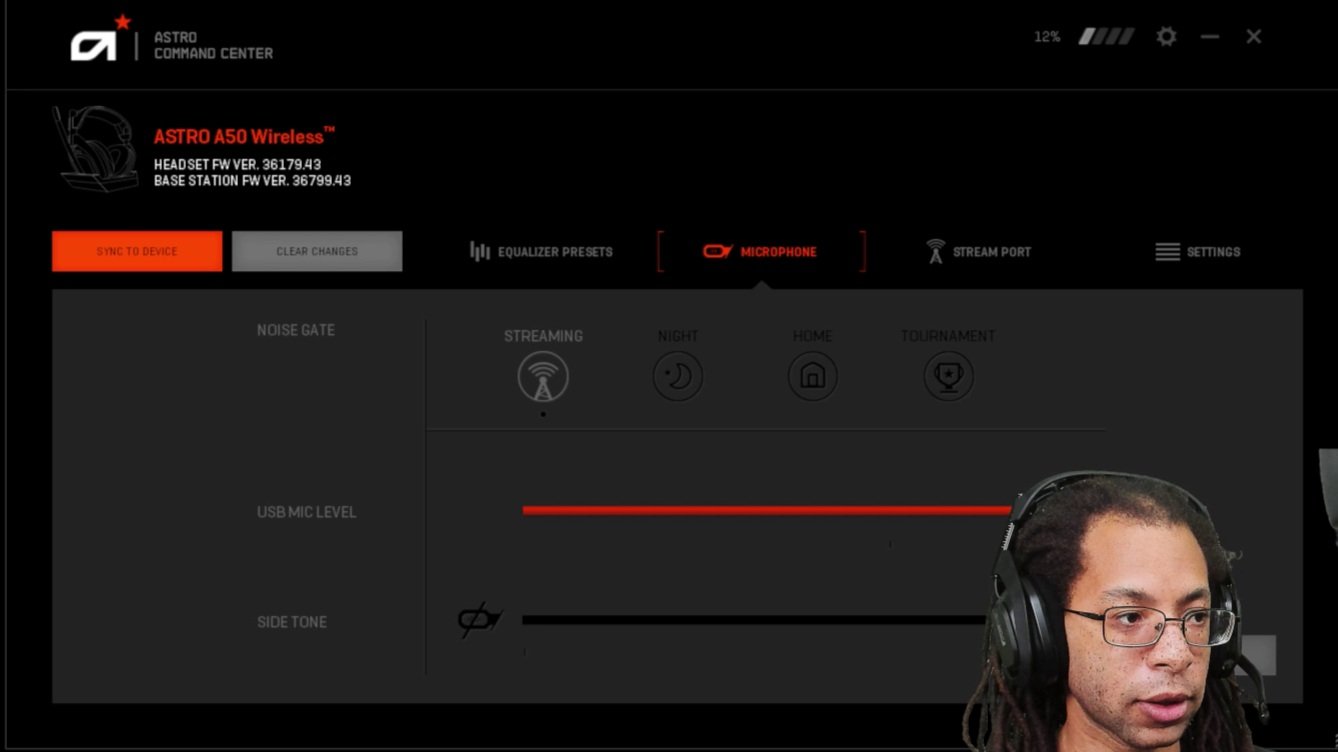Switch to the Microphone tab
This screenshot has height=752, width=1338.
(x=760, y=252)
